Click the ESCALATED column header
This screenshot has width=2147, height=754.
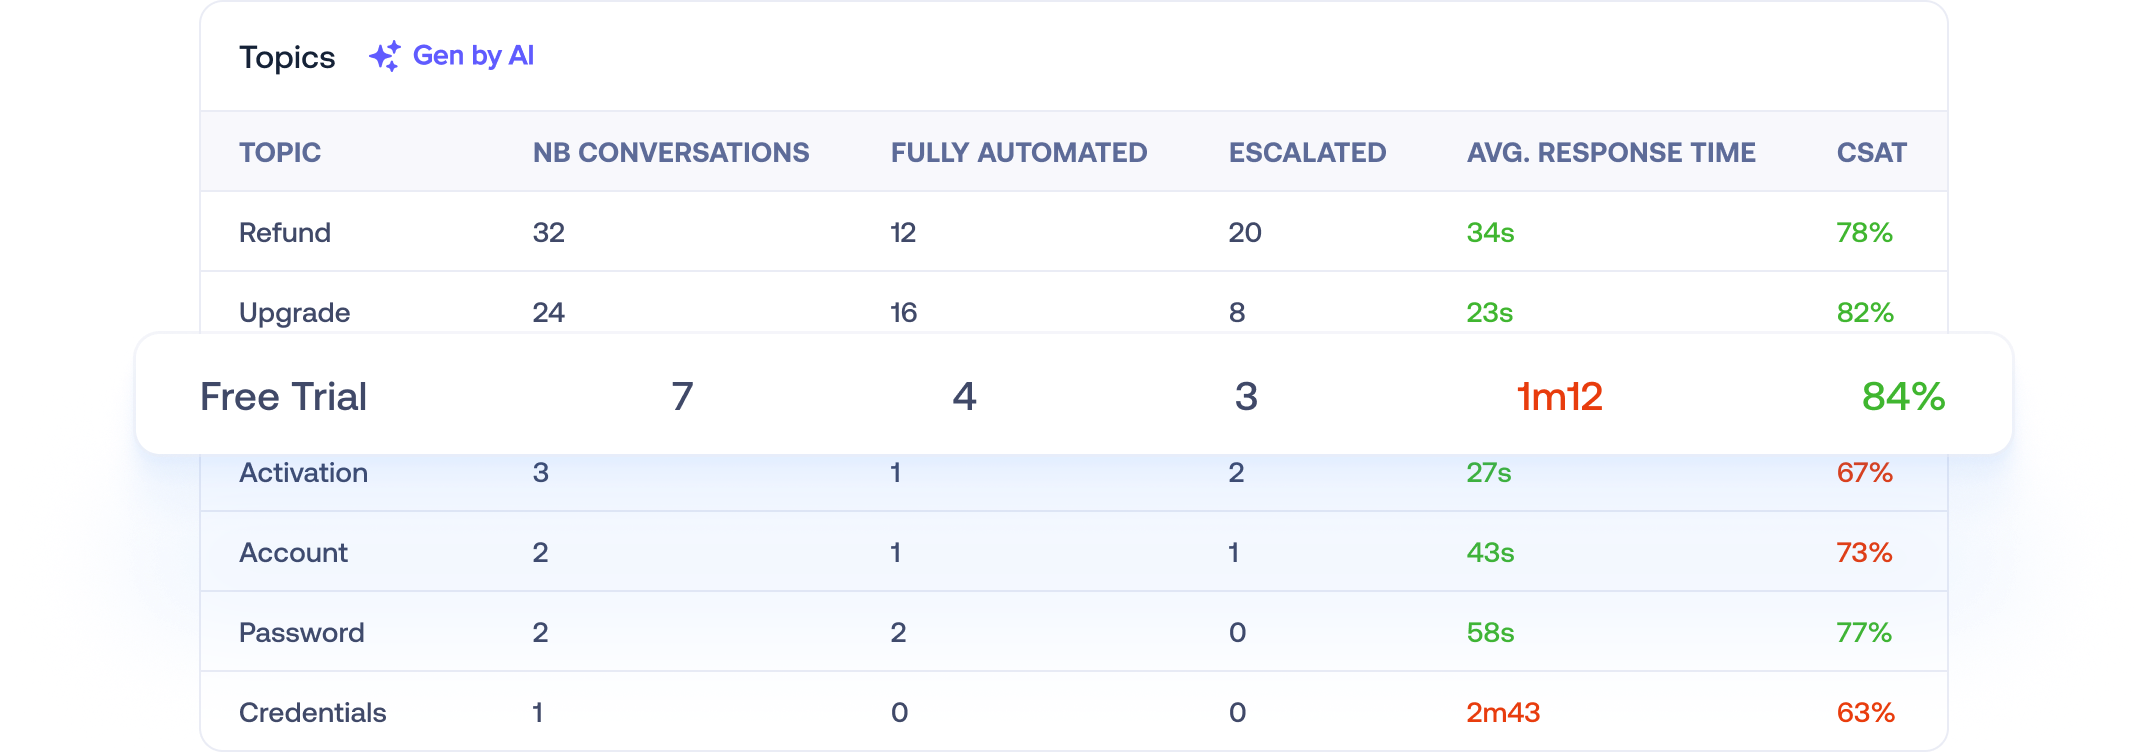pos(1307,153)
